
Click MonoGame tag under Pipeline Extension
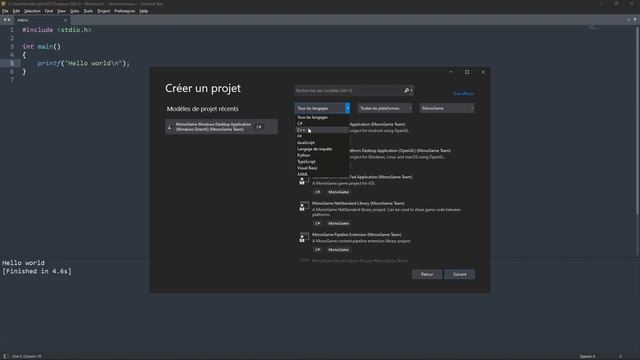tap(338, 249)
